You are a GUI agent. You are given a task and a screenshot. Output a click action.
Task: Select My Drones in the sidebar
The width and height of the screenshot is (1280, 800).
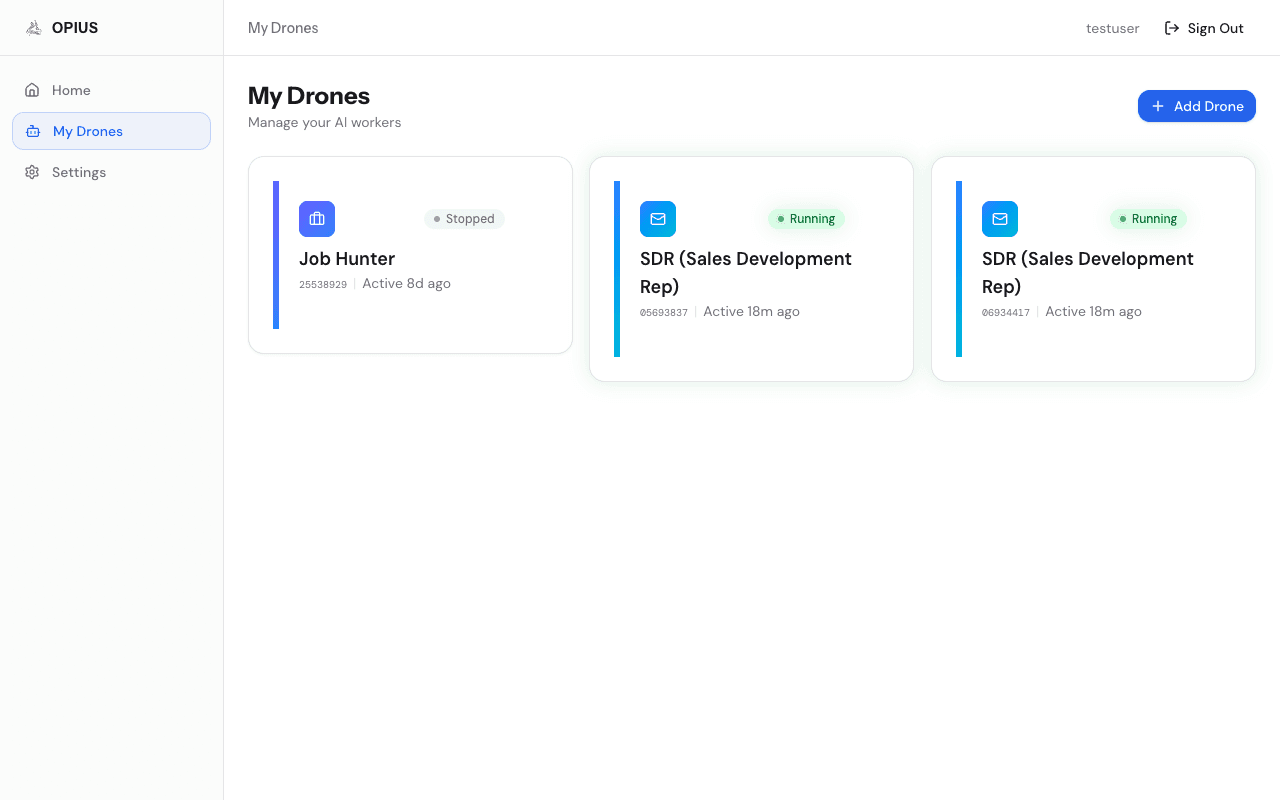(88, 131)
